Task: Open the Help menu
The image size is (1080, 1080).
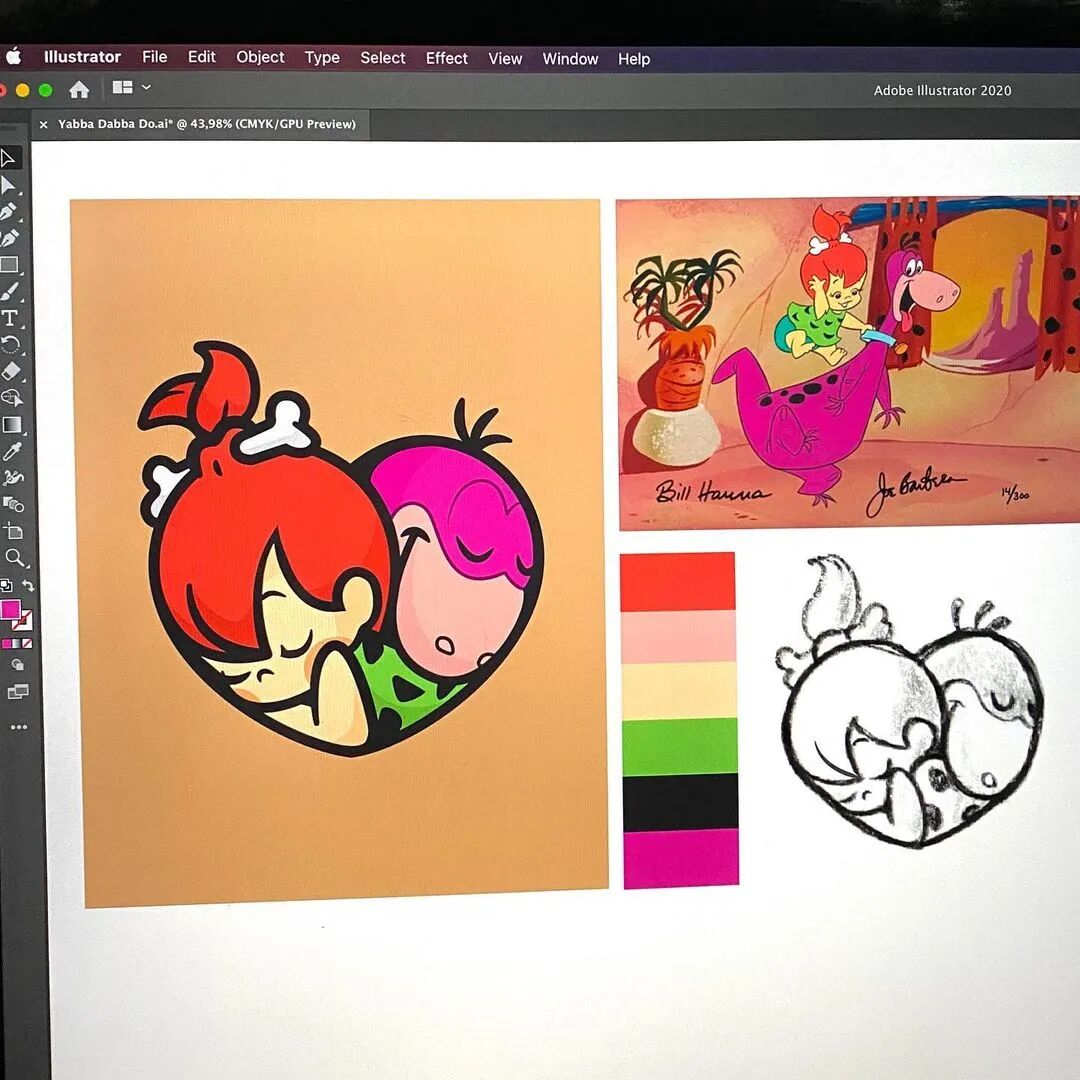Action: pyautogui.click(x=634, y=59)
